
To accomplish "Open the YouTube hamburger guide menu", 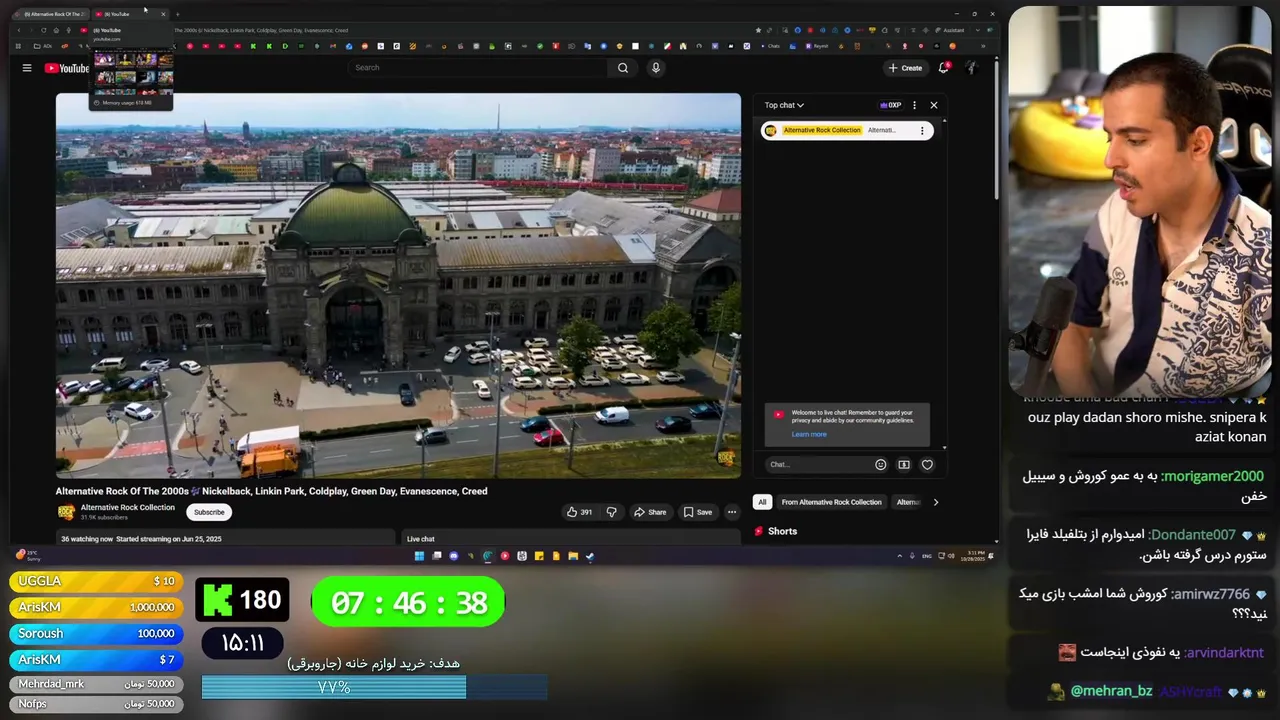I will tap(27, 68).
